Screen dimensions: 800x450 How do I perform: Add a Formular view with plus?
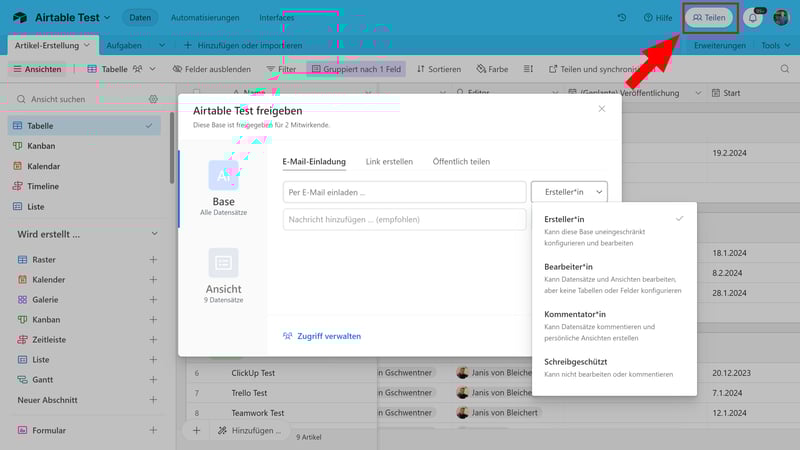[x=153, y=430]
